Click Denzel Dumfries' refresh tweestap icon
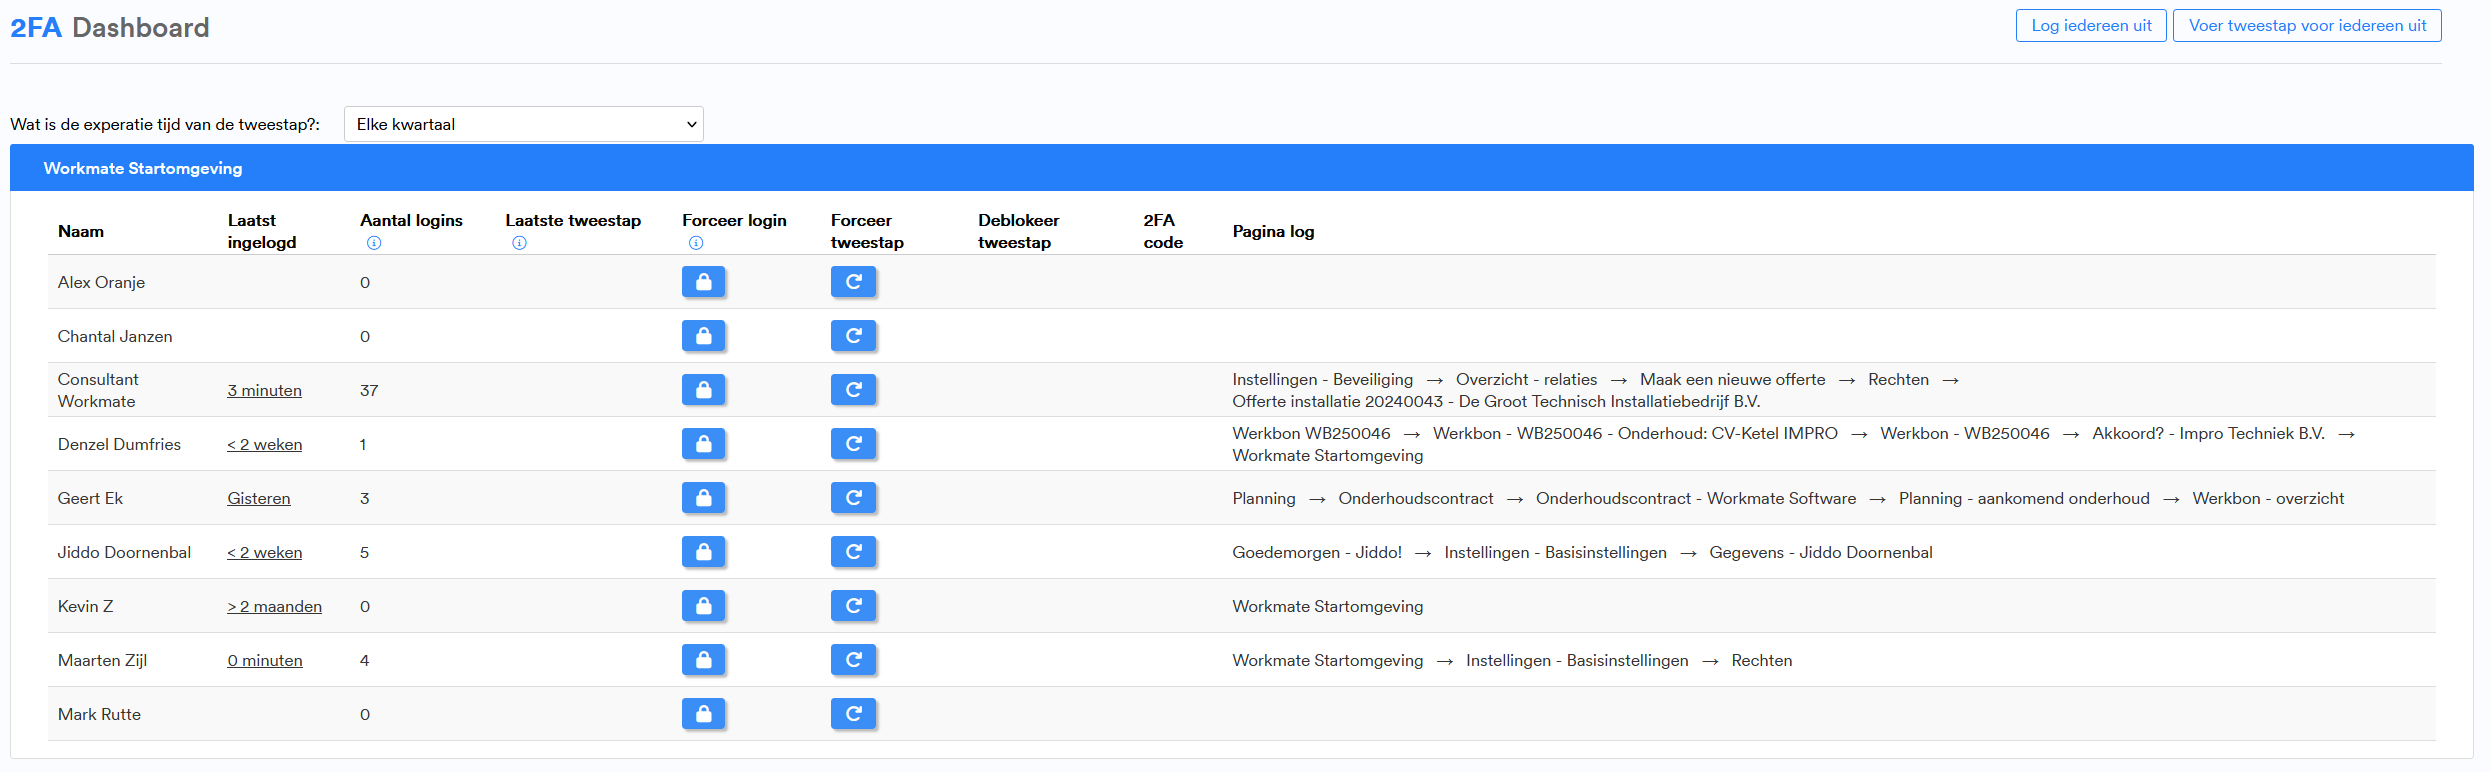Viewport: 2490px width, 772px height. click(853, 444)
